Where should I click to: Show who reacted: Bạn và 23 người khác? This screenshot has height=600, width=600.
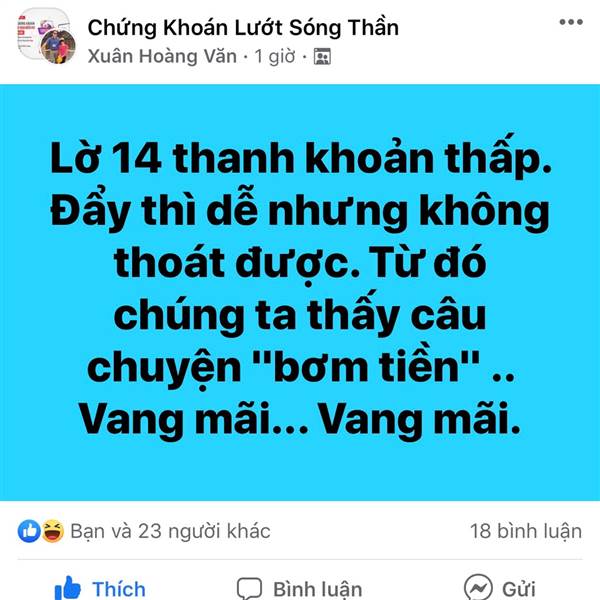tap(170, 531)
